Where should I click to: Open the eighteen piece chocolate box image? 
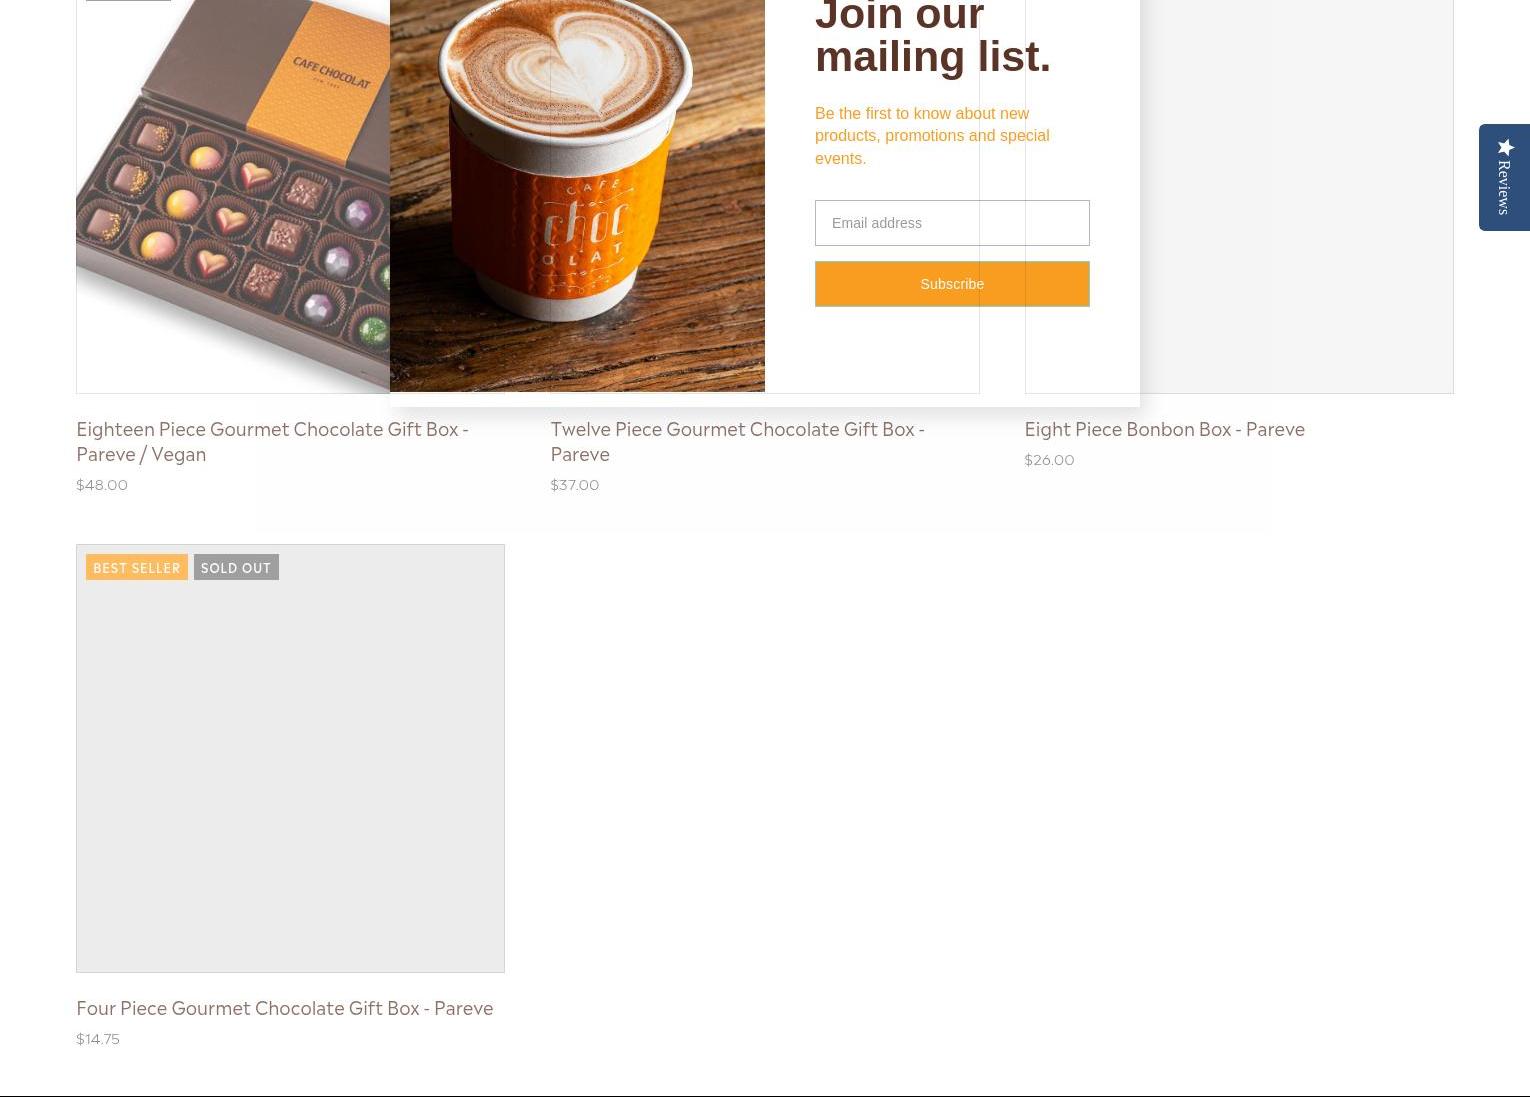[233, 196]
